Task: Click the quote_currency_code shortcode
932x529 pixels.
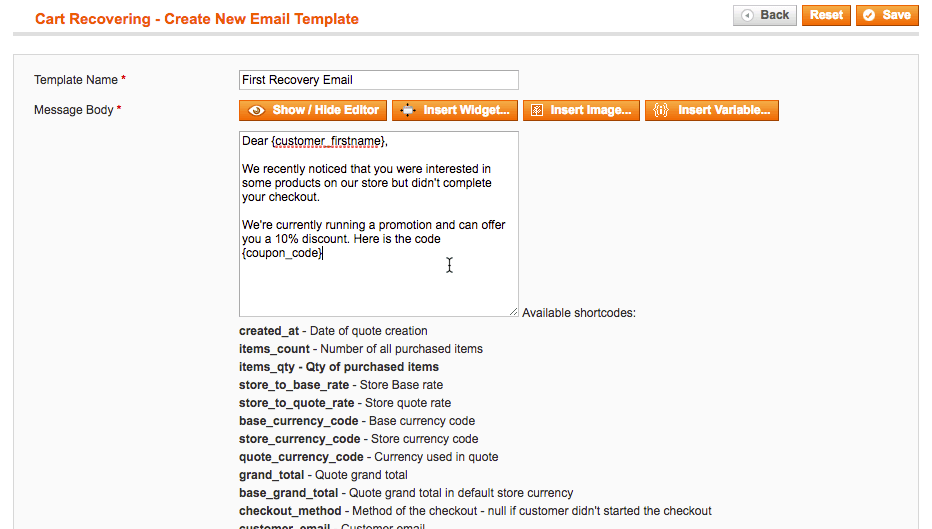Action: tap(298, 457)
